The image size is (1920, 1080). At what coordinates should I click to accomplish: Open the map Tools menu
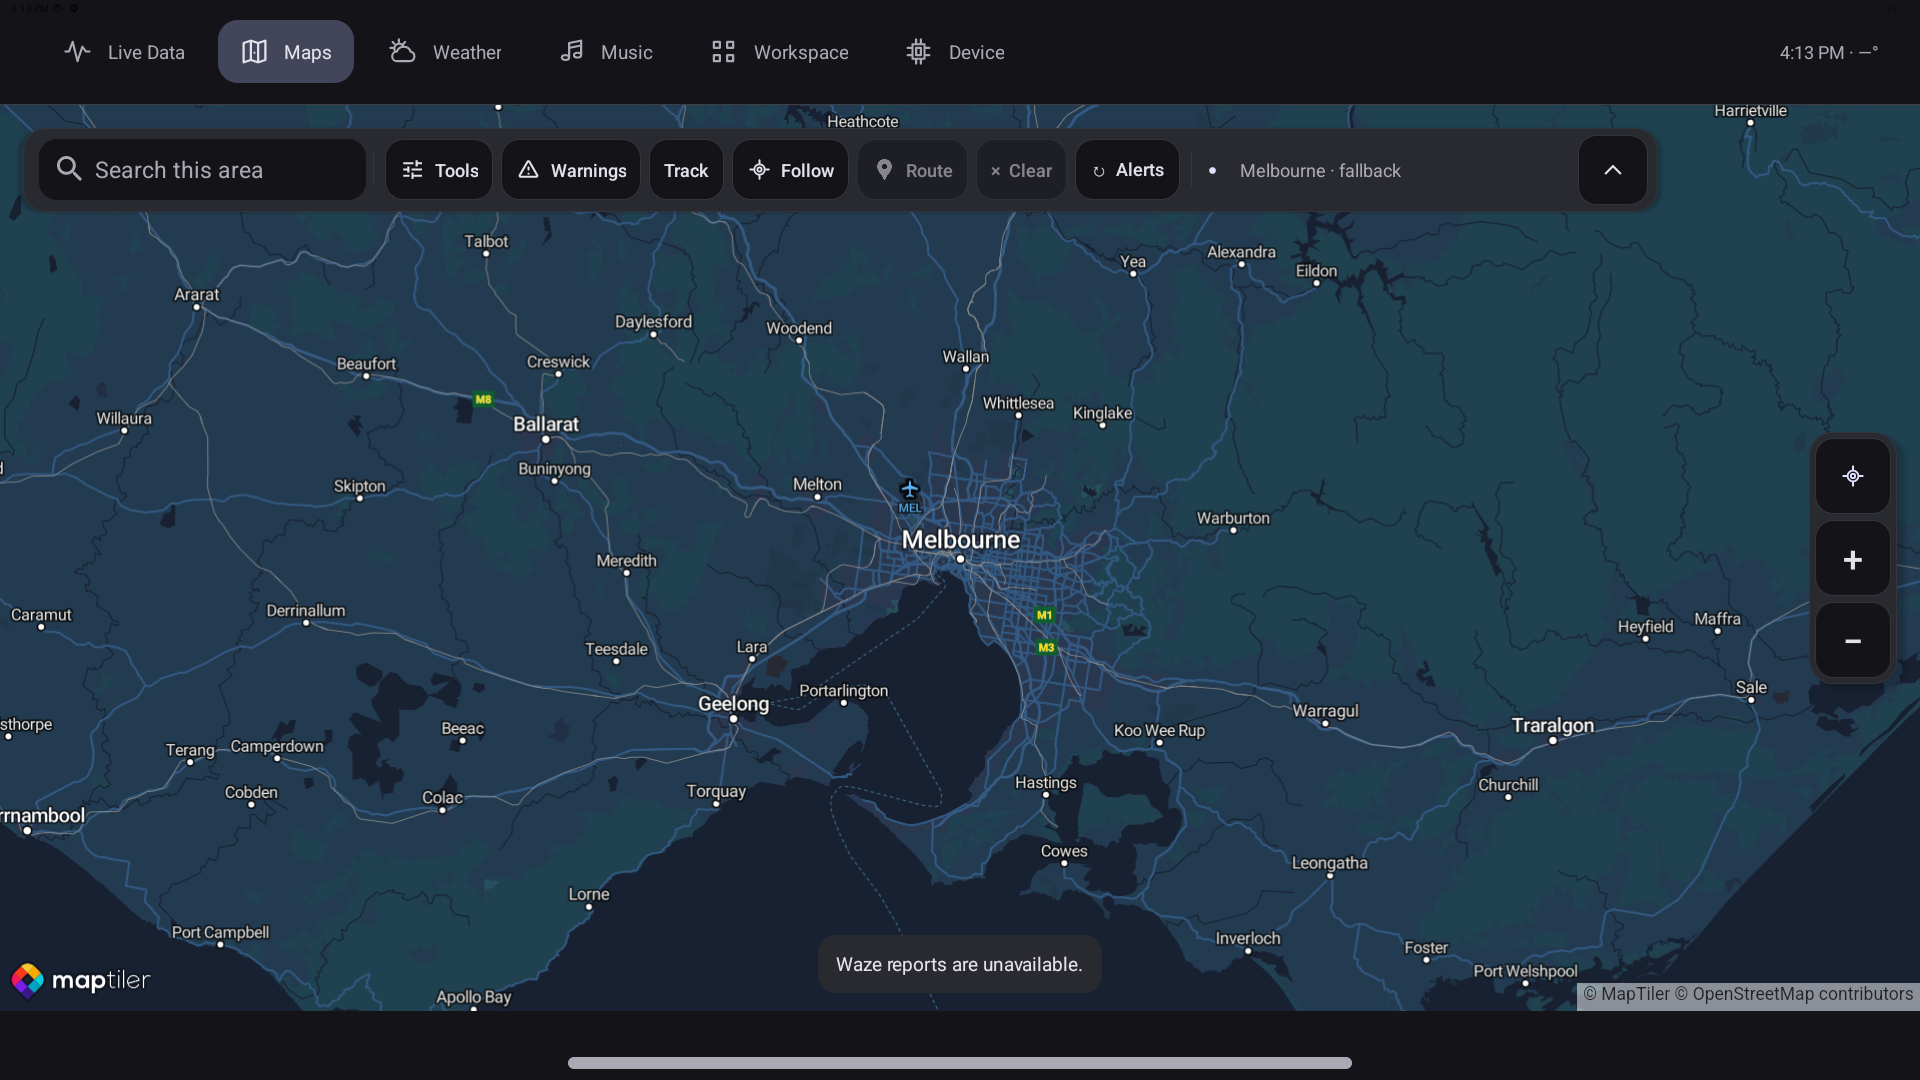439,170
